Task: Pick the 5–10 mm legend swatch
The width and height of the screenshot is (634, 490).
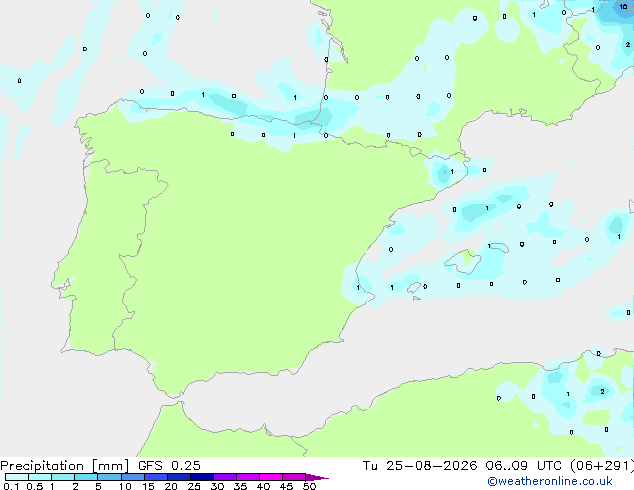Action: tap(109, 477)
